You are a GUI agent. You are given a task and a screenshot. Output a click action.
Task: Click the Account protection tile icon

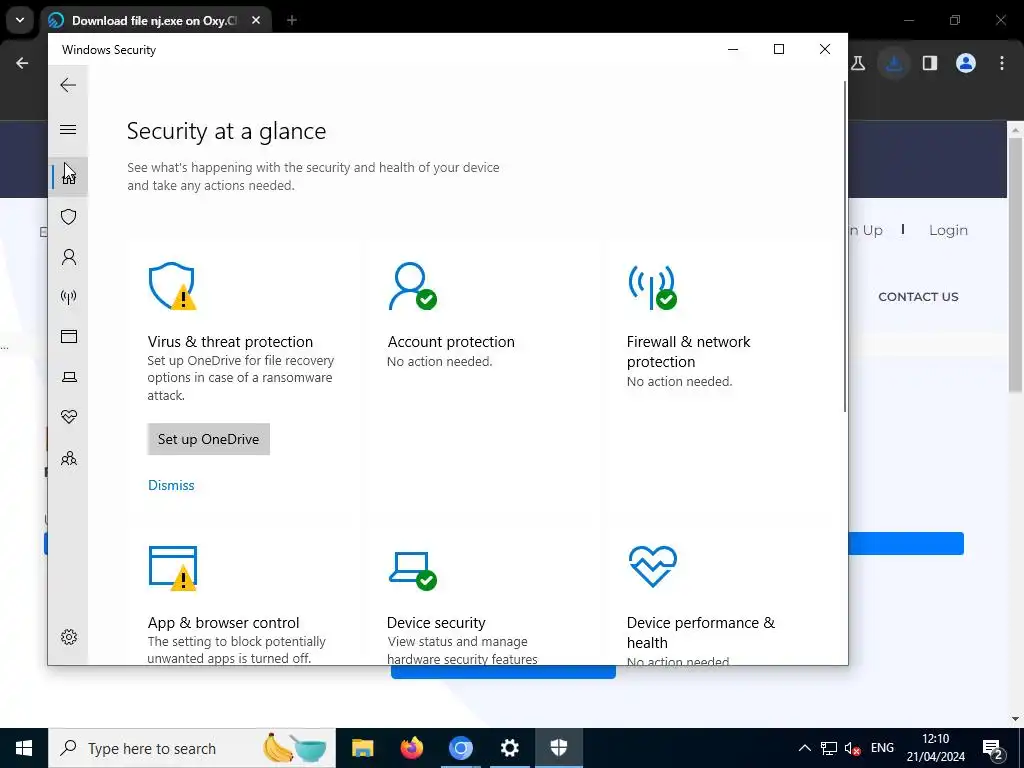click(x=412, y=286)
